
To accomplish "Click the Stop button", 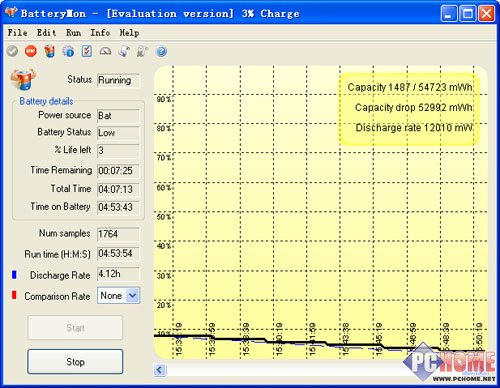I will 75,362.
